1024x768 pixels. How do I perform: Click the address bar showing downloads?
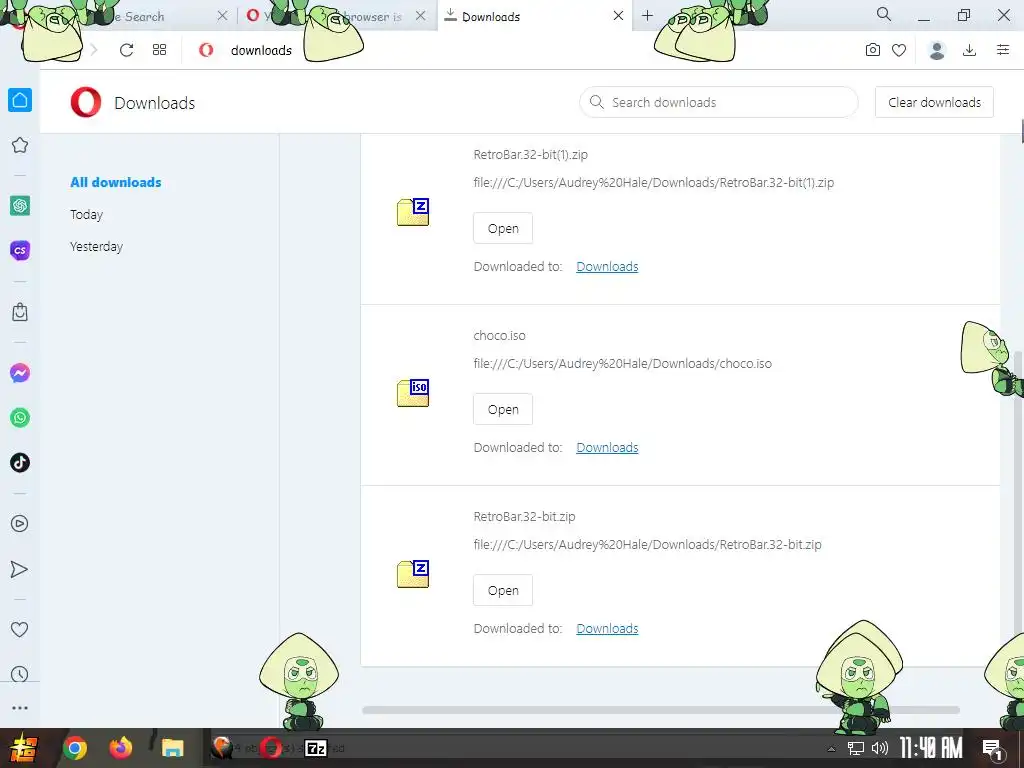click(x=261, y=50)
